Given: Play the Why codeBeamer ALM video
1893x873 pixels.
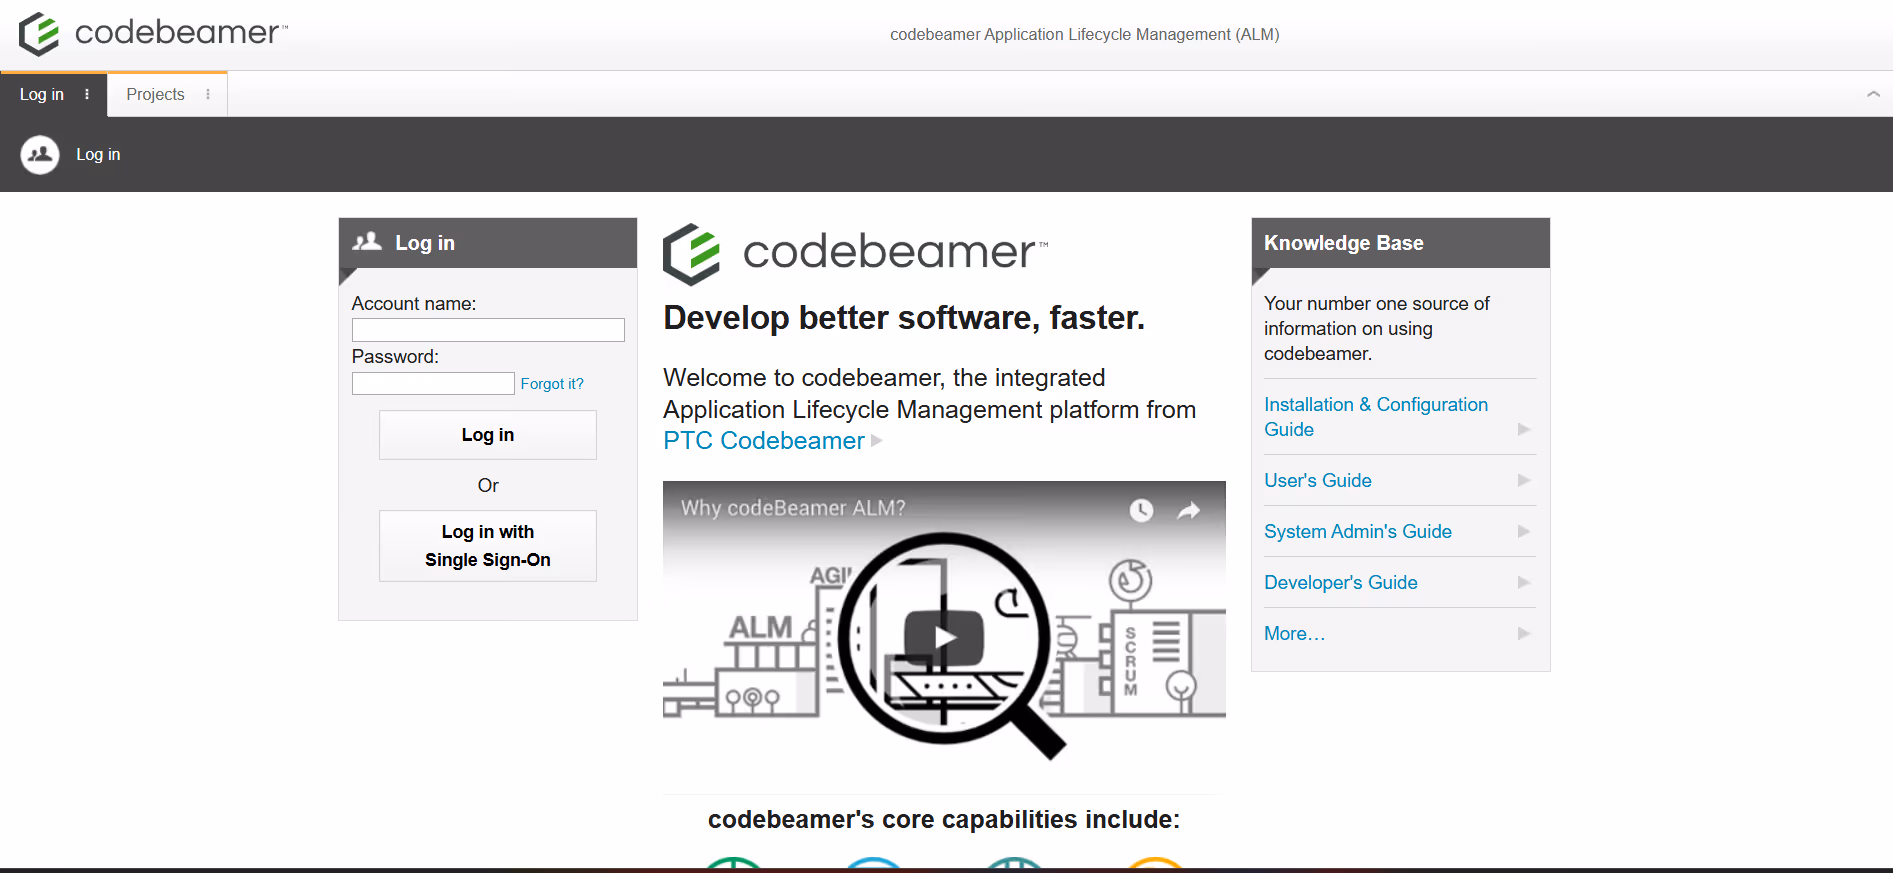Looking at the screenshot, I should [944, 637].
